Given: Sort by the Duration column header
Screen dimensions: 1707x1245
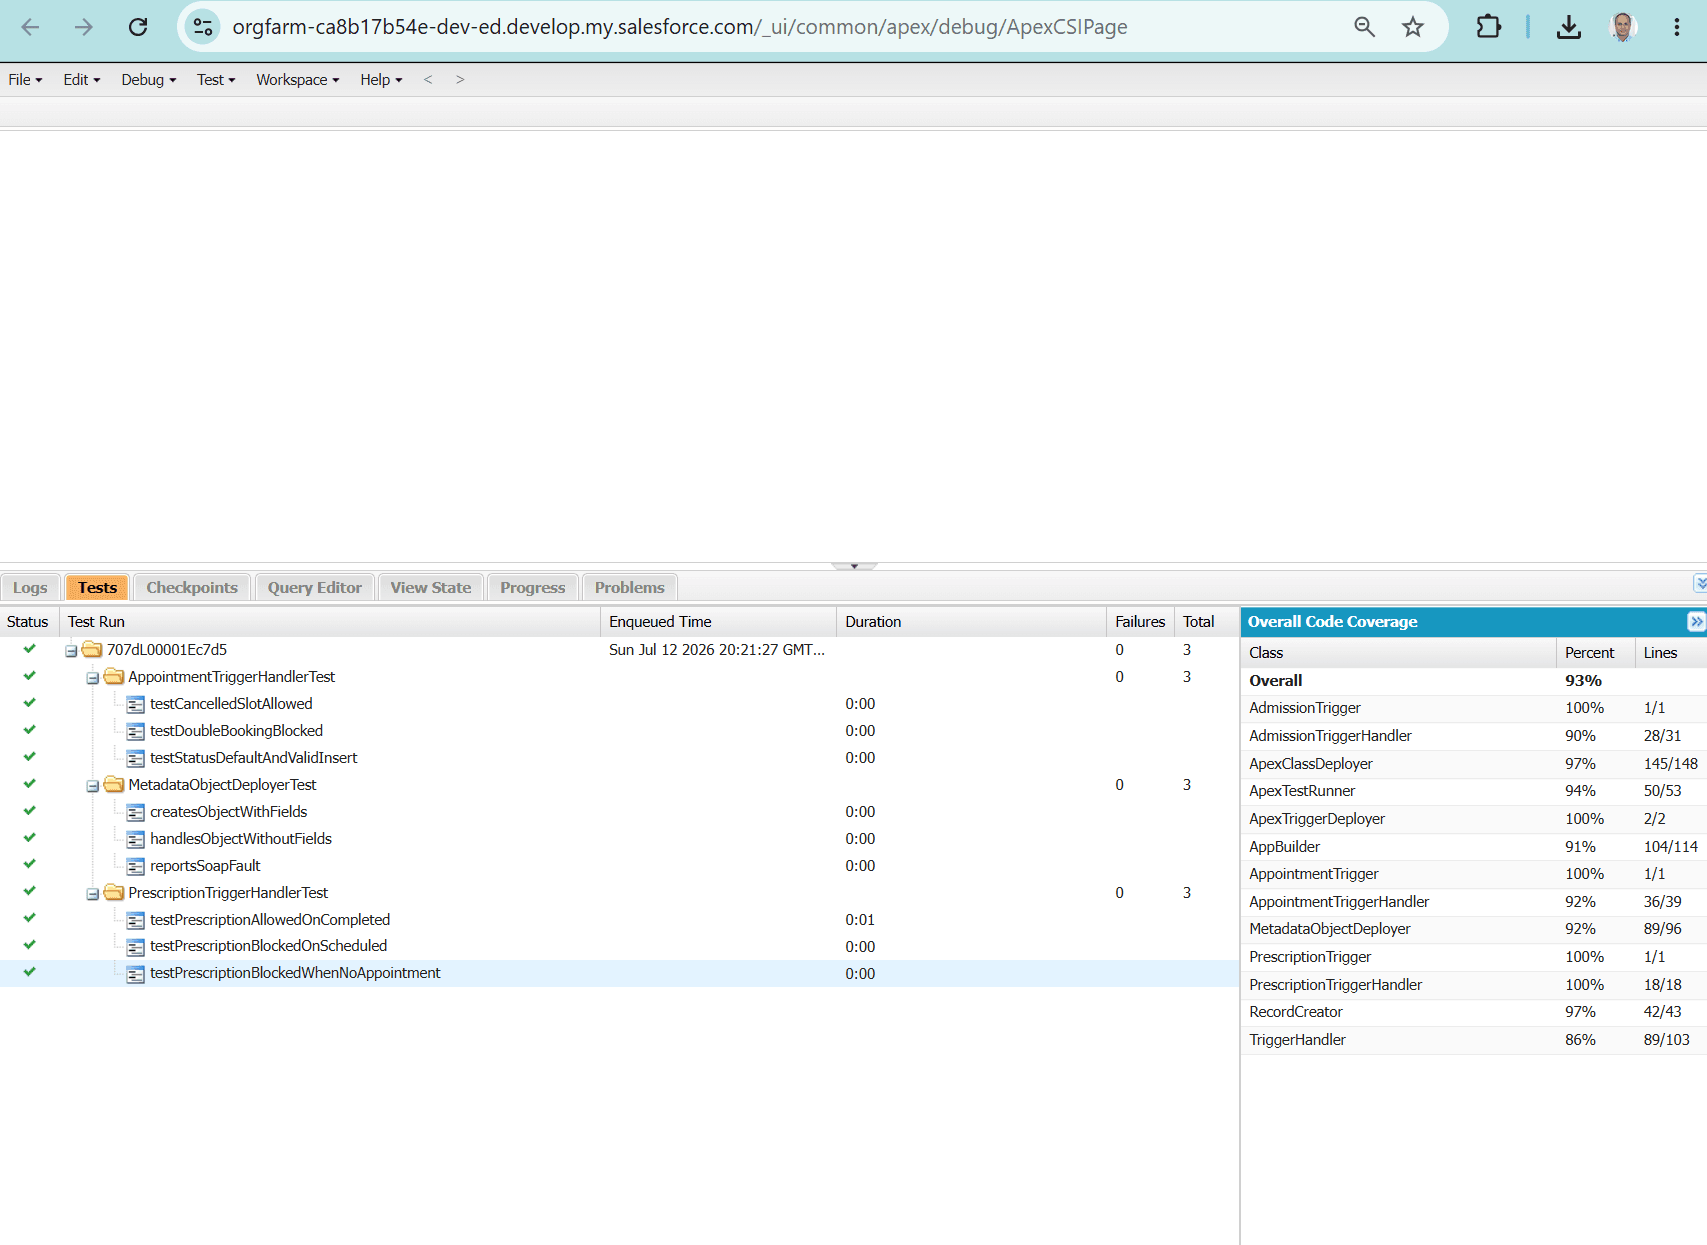Looking at the screenshot, I should coord(971,622).
